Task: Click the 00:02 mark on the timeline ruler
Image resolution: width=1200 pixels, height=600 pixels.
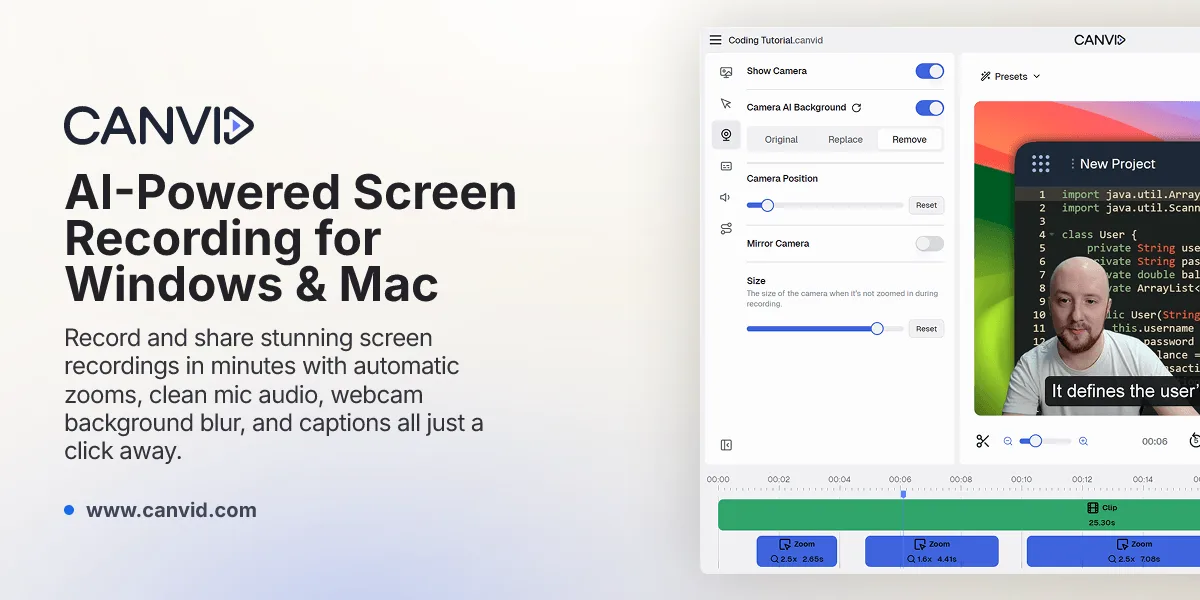Action: [x=779, y=480]
